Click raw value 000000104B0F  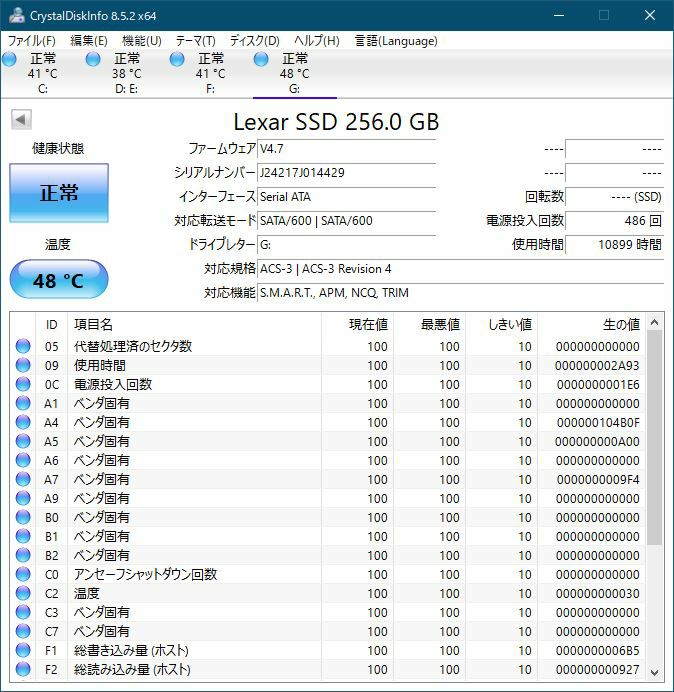tap(598, 423)
